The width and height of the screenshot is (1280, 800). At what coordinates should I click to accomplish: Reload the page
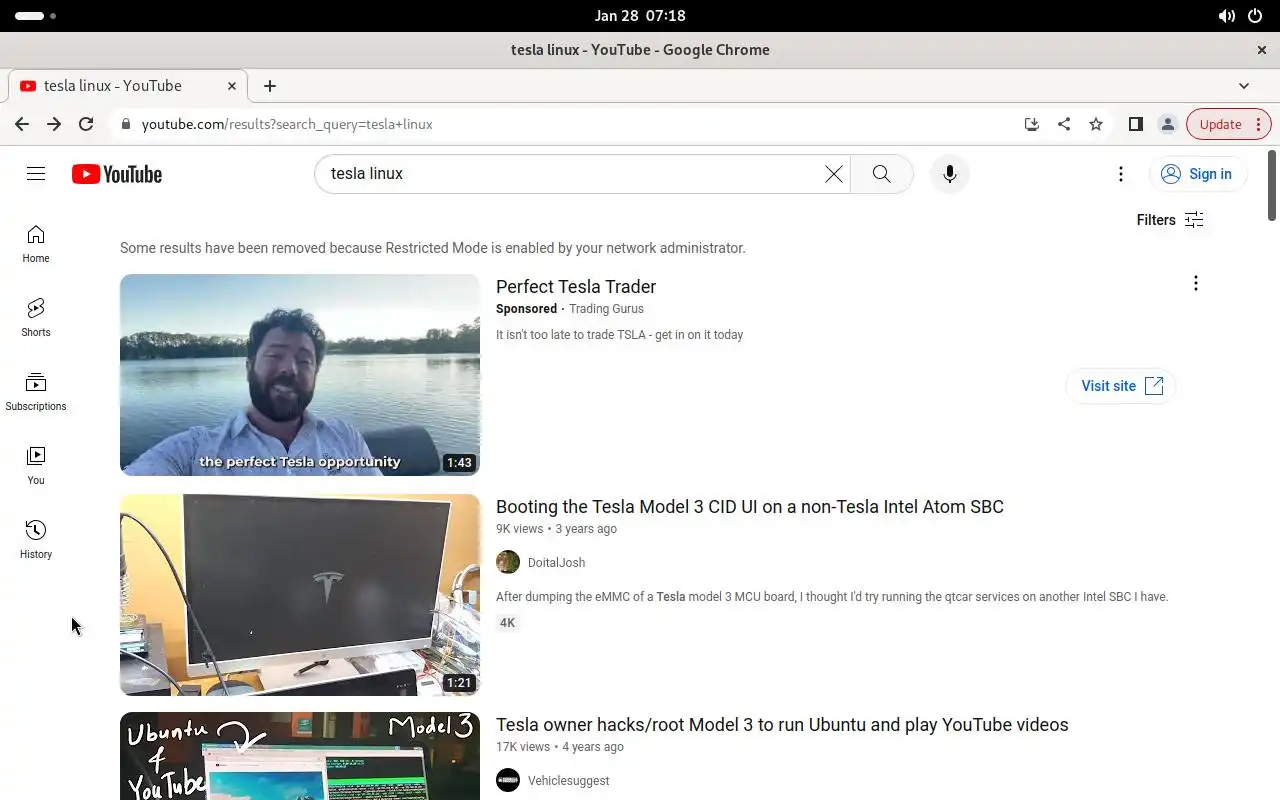click(x=86, y=124)
